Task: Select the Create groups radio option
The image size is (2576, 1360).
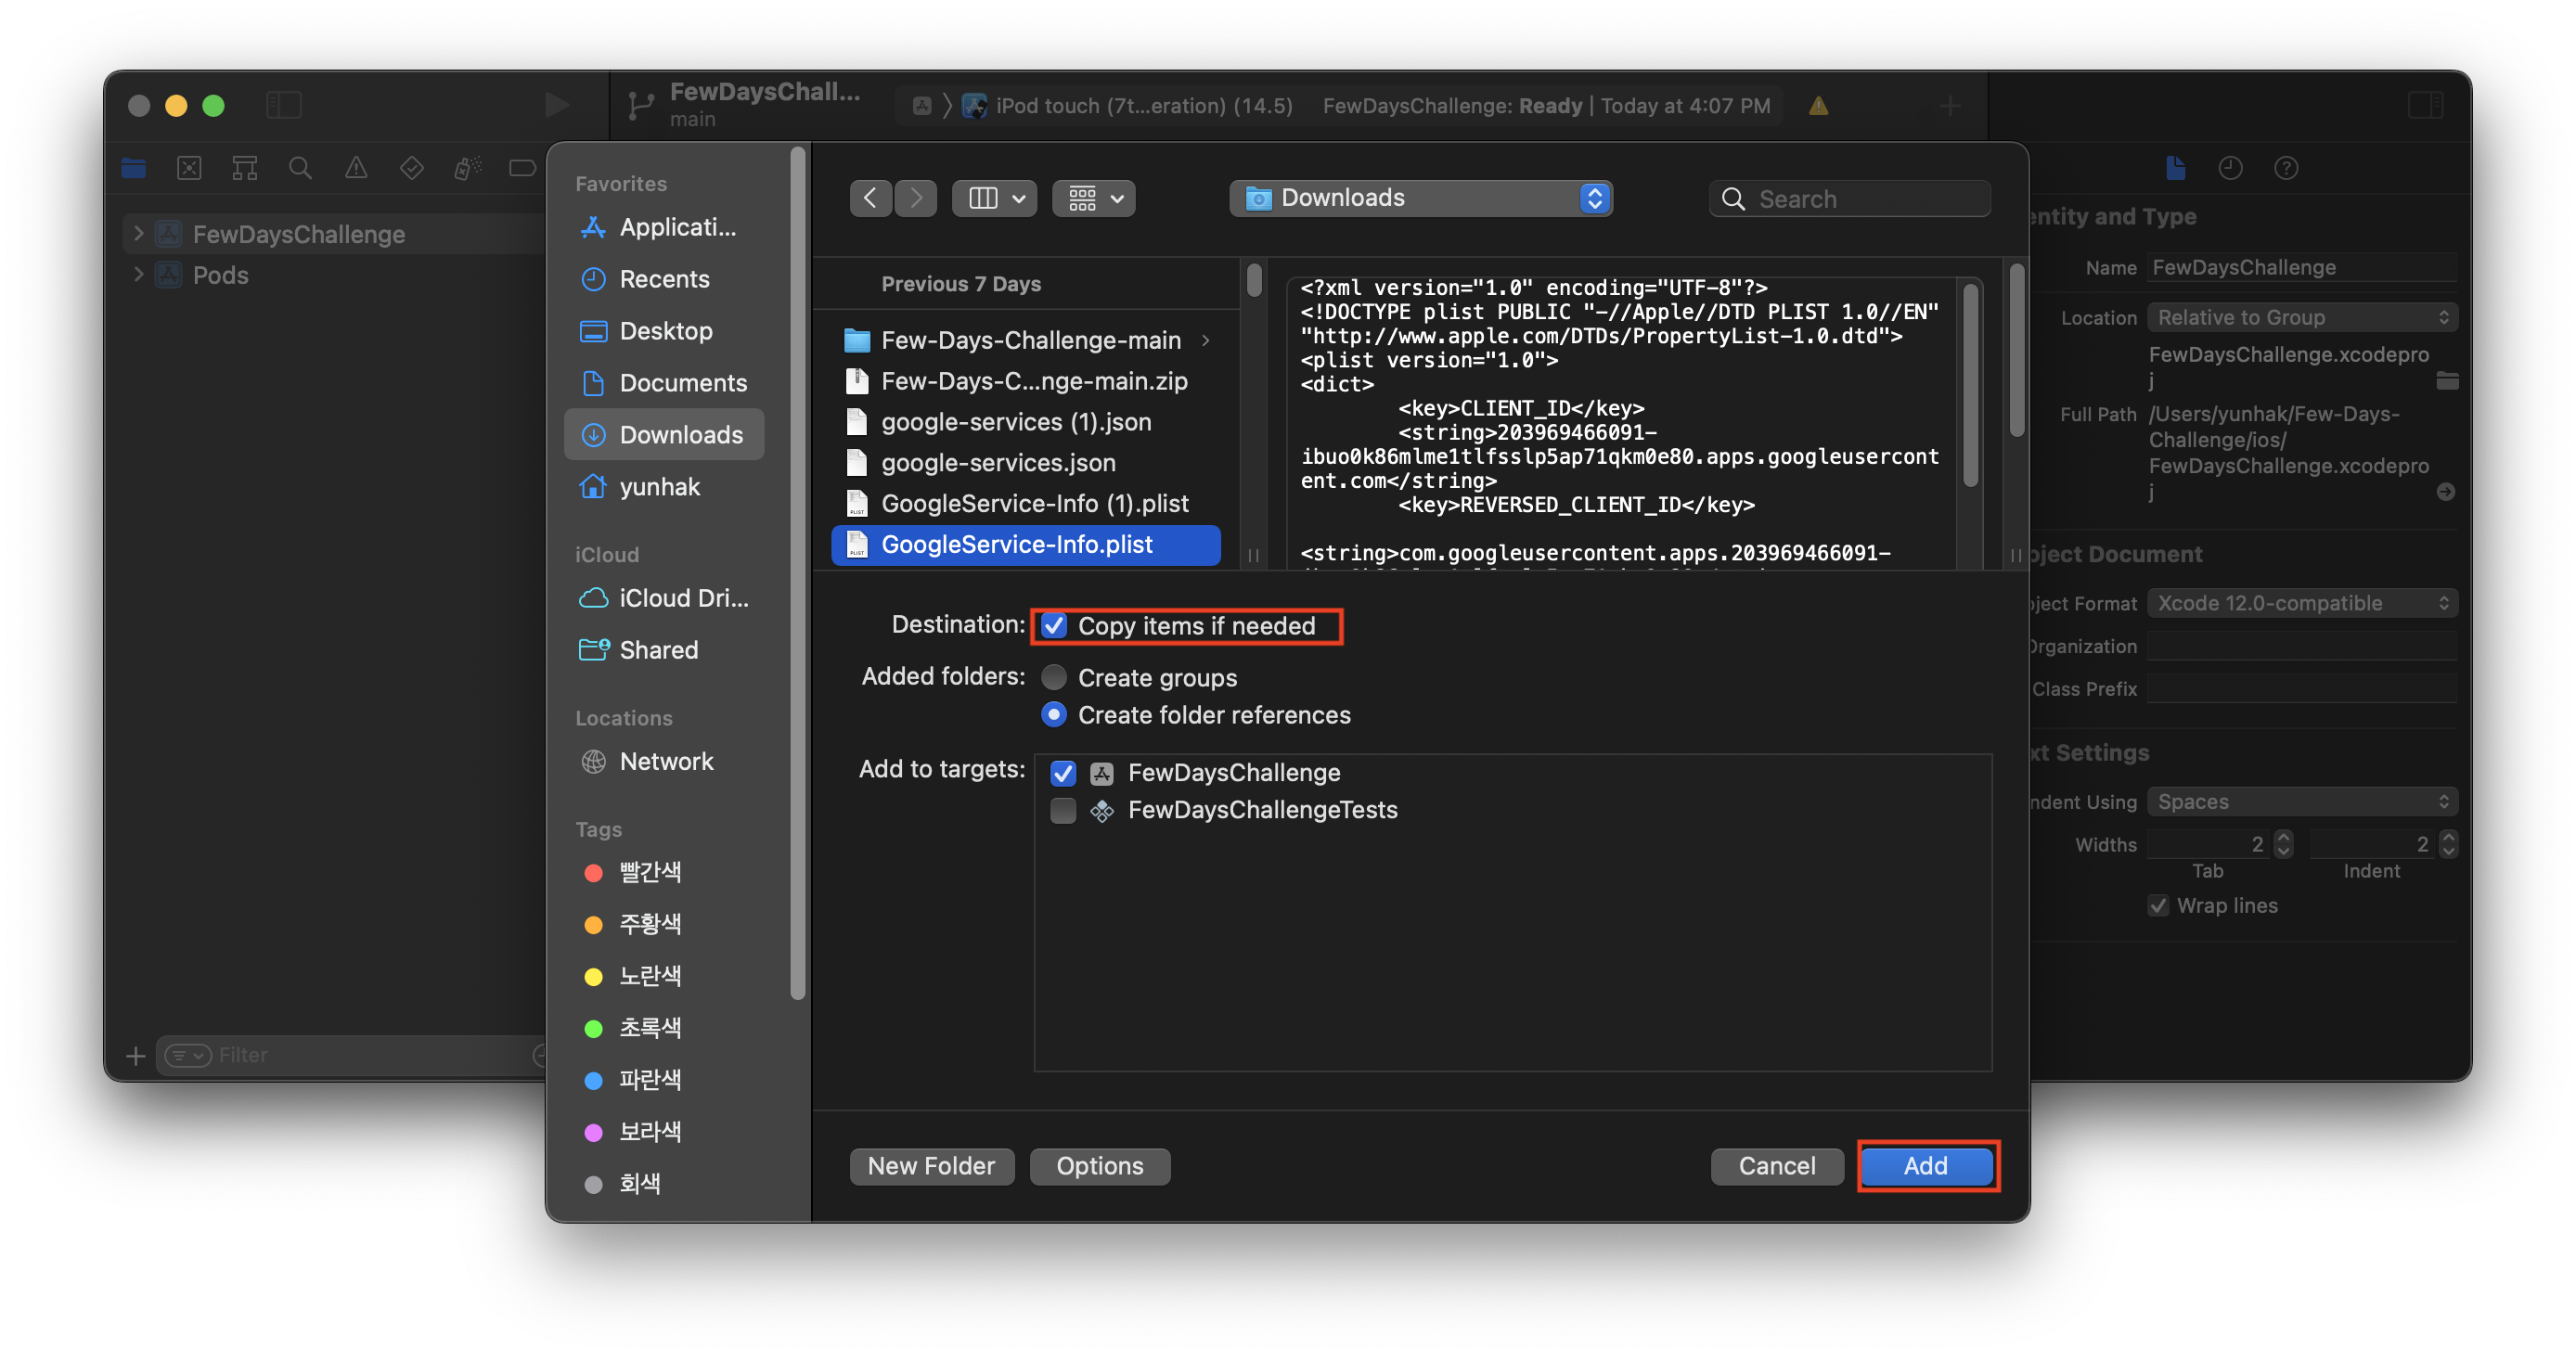Action: click(1054, 678)
